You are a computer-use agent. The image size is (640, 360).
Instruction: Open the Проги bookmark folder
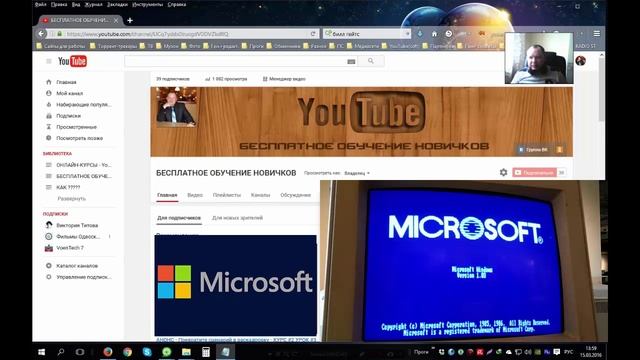point(253,46)
